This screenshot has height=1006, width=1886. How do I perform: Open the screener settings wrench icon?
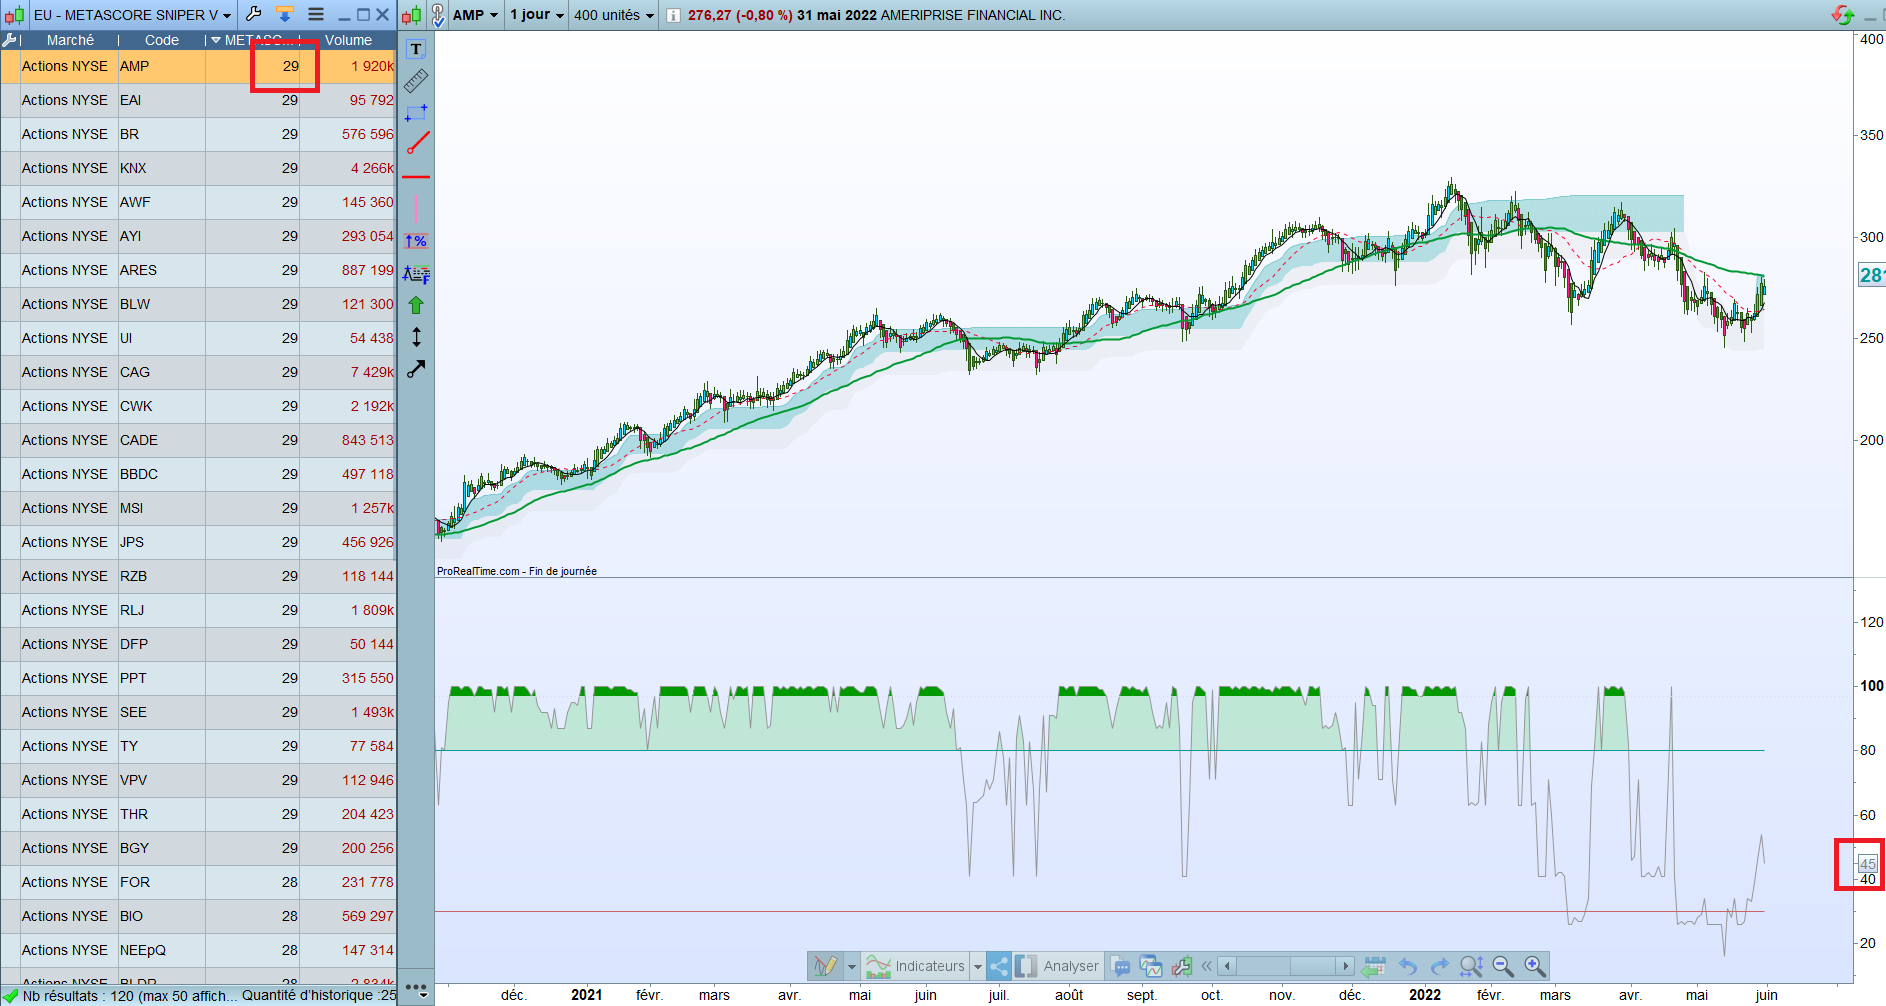tap(254, 14)
